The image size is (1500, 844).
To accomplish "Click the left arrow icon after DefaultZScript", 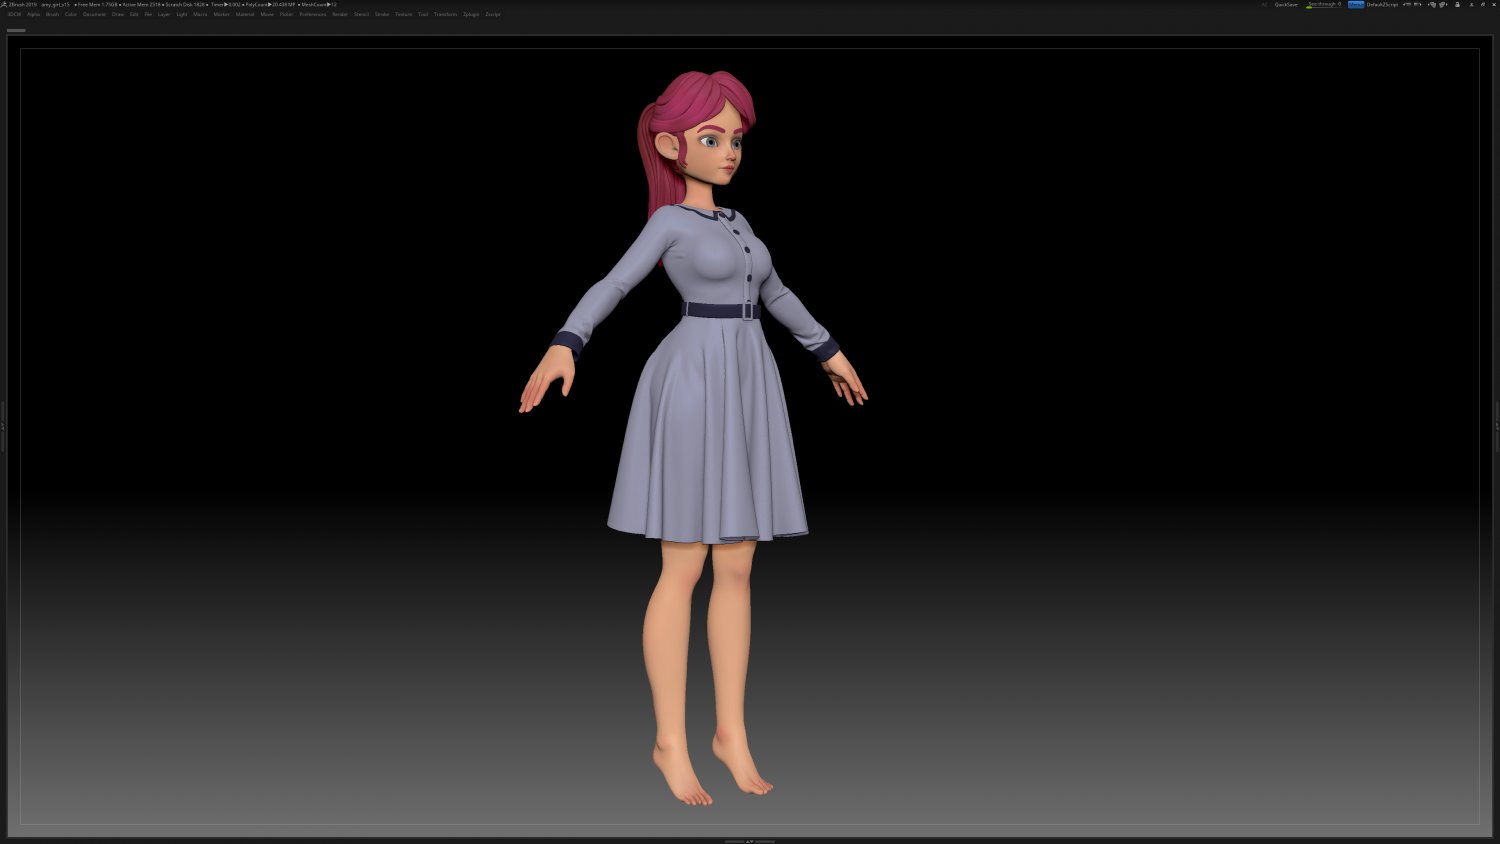I will pos(1406,4).
